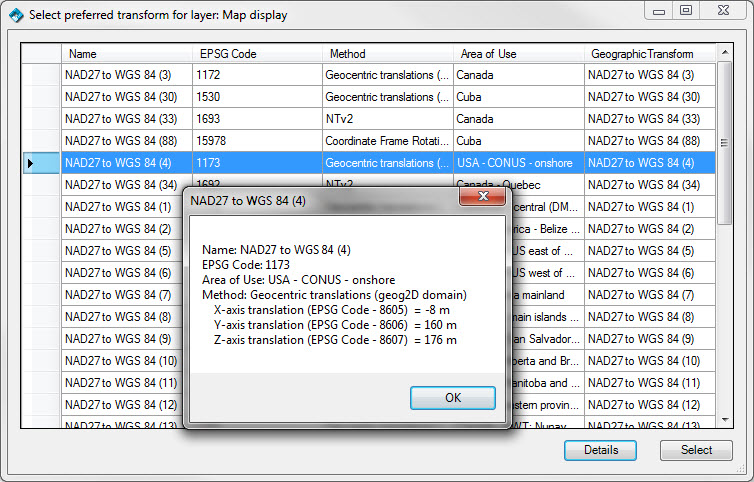Sort by the EPSG Code column header

click(x=257, y=54)
